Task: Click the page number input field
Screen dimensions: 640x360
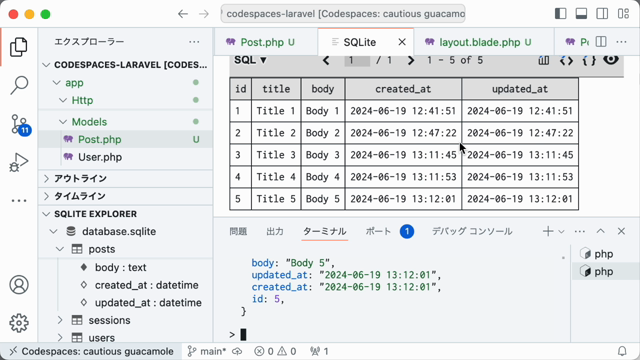Action: point(357,60)
